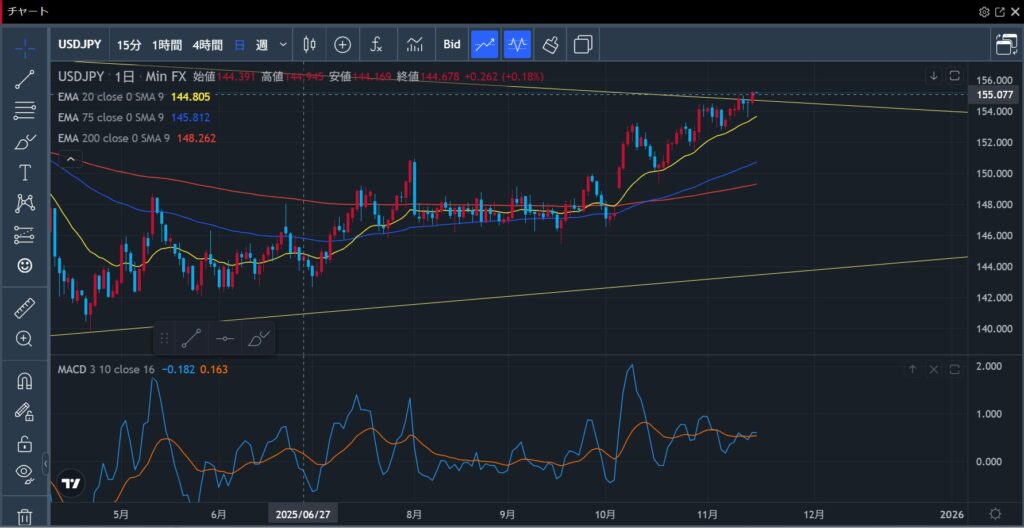Switch to the 4時間 timeframe
The height and width of the screenshot is (528, 1024).
click(208, 45)
